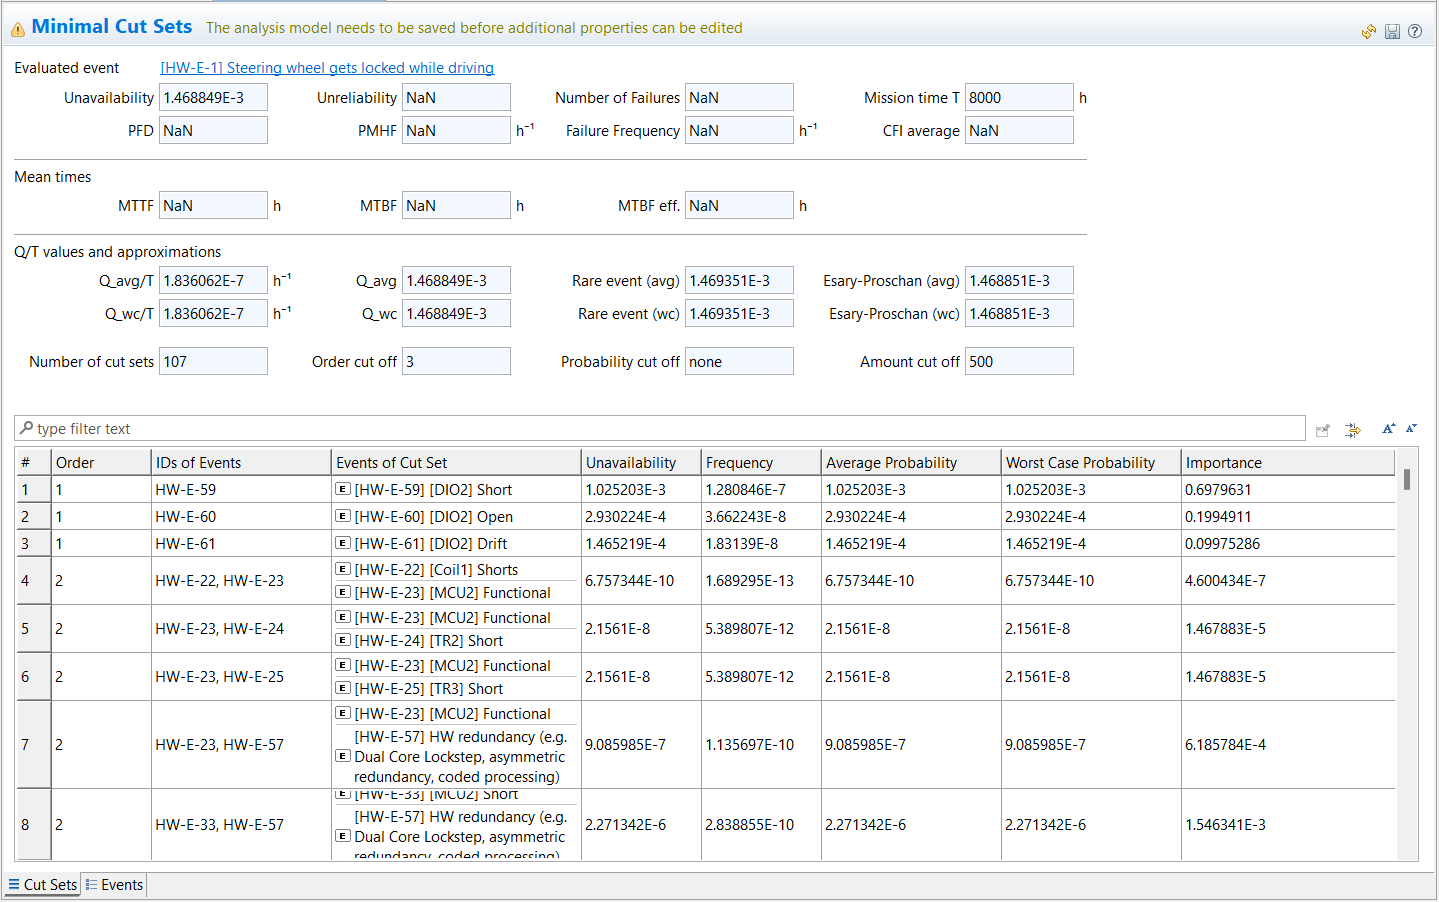Viewport: 1439px width, 902px height.
Task: Click the event icon for [HW-E-59] [DIO2] Short
Action: 343,489
